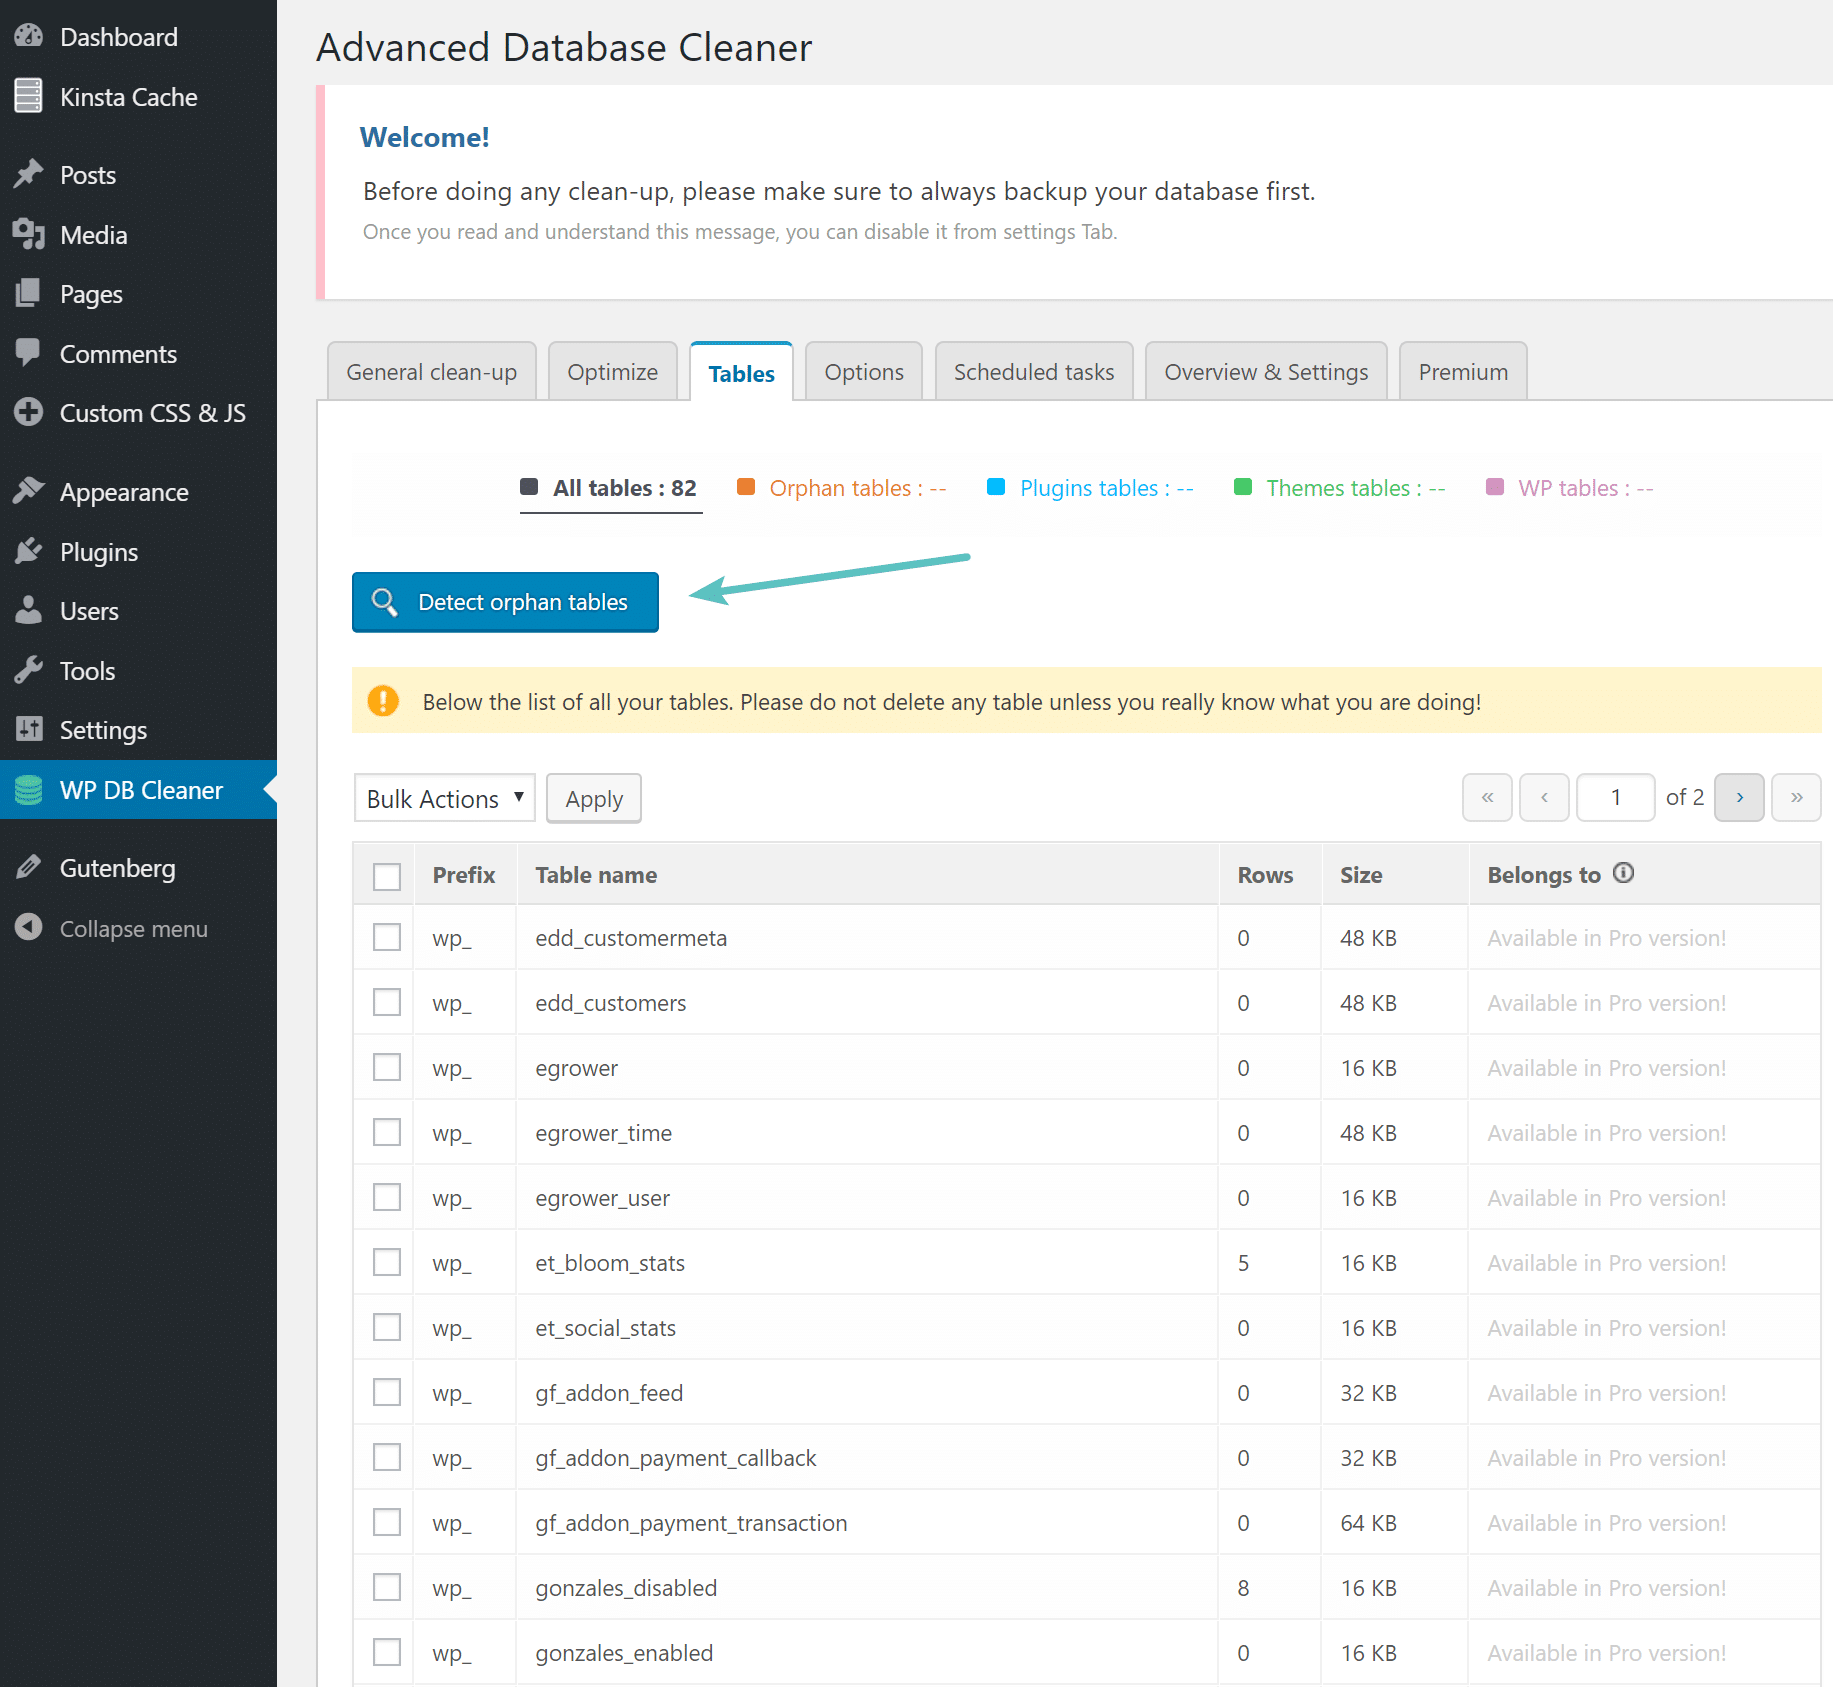
Task: Click the Belongs to info icon
Action: coord(1622,872)
